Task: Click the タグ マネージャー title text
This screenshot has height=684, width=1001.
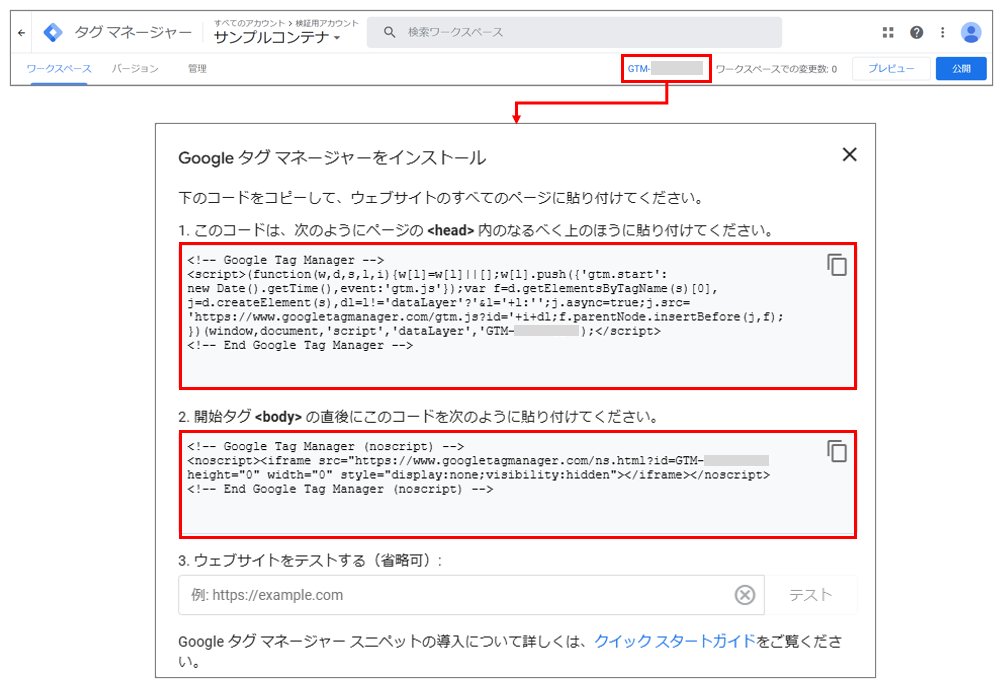Action: pyautogui.click(x=133, y=32)
